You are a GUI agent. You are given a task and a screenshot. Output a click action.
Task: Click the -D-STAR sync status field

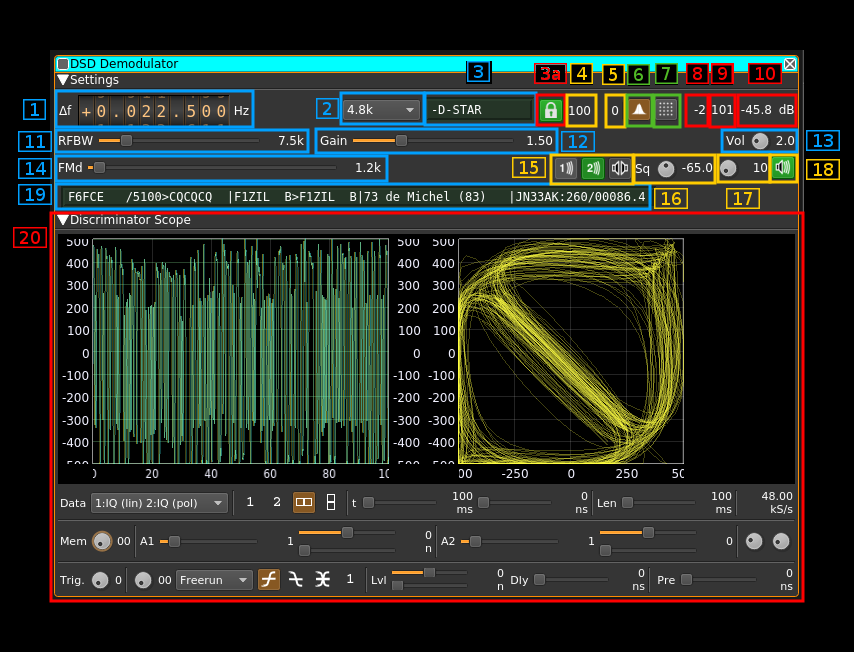click(x=479, y=110)
